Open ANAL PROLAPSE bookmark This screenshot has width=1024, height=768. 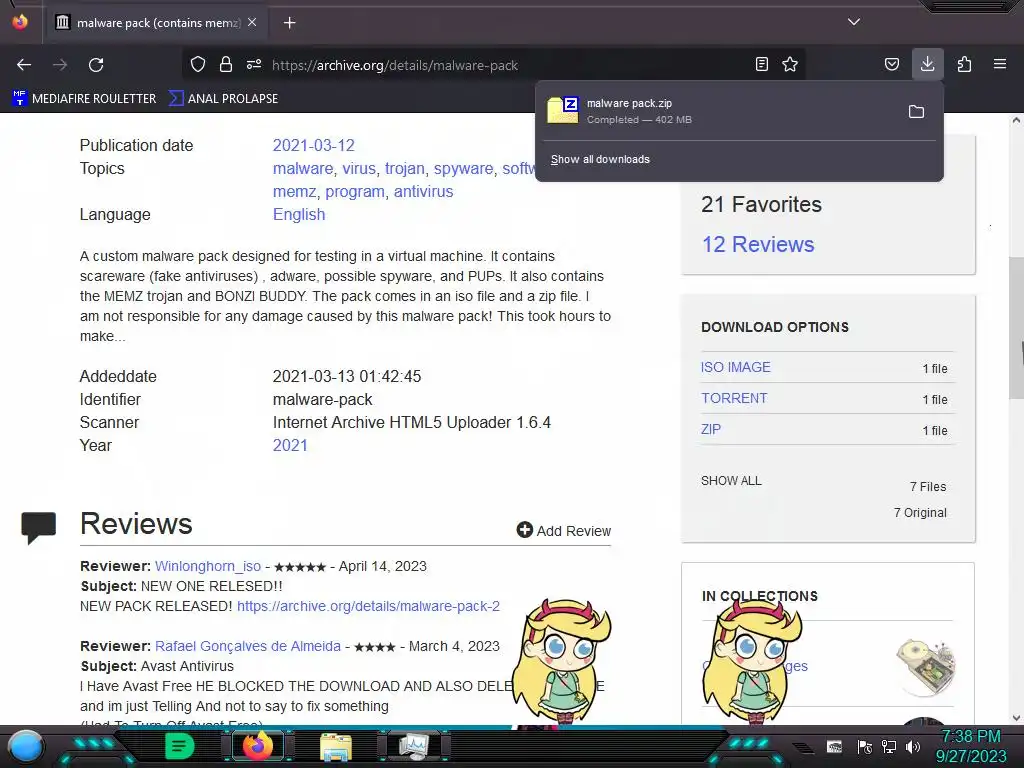coord(223,99)
